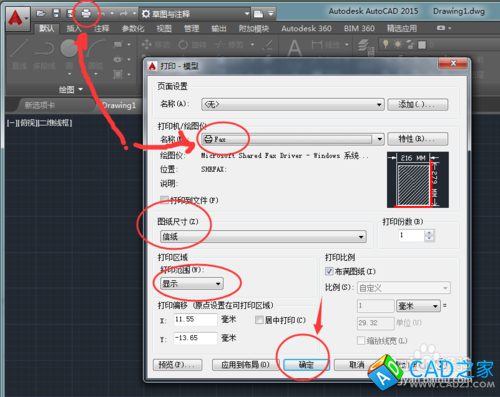The width and height of the screenshot is (500, 397).
Task: Switch to the 视图 ribbon tab
Action: [x=164, y=29]
